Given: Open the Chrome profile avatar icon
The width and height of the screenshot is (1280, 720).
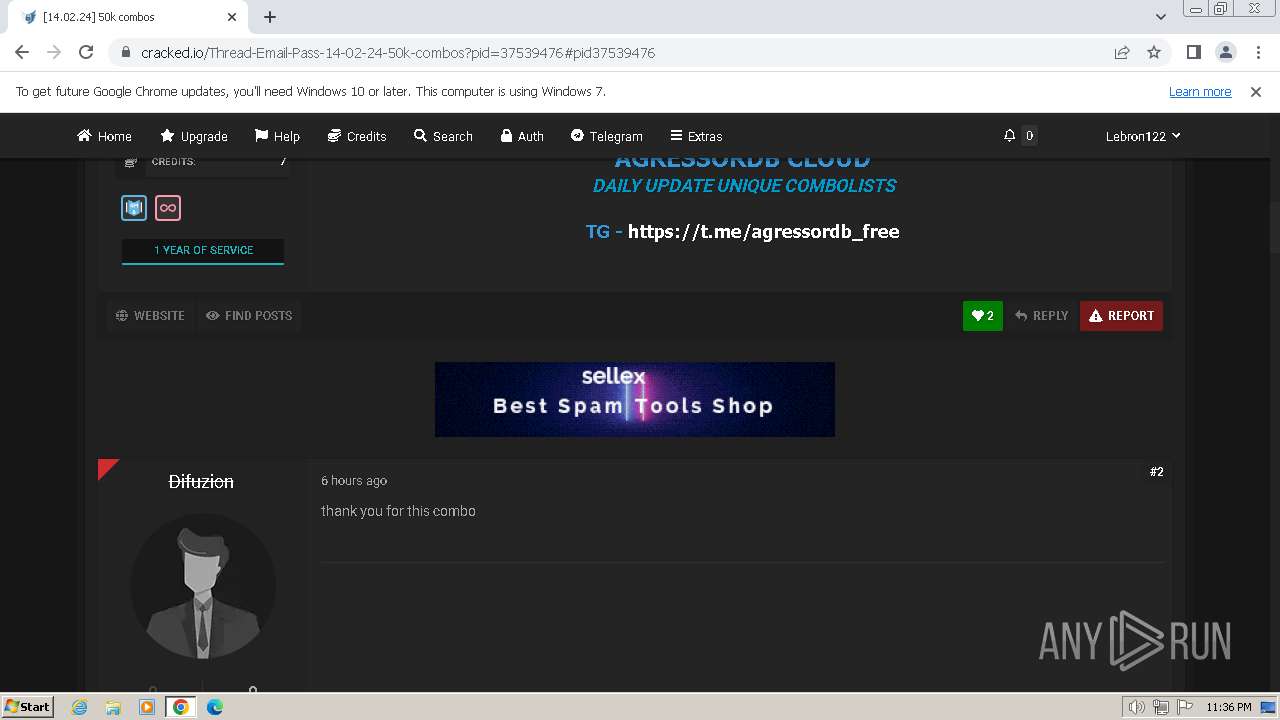Looking at the screenshot, I should point(1225,52).
